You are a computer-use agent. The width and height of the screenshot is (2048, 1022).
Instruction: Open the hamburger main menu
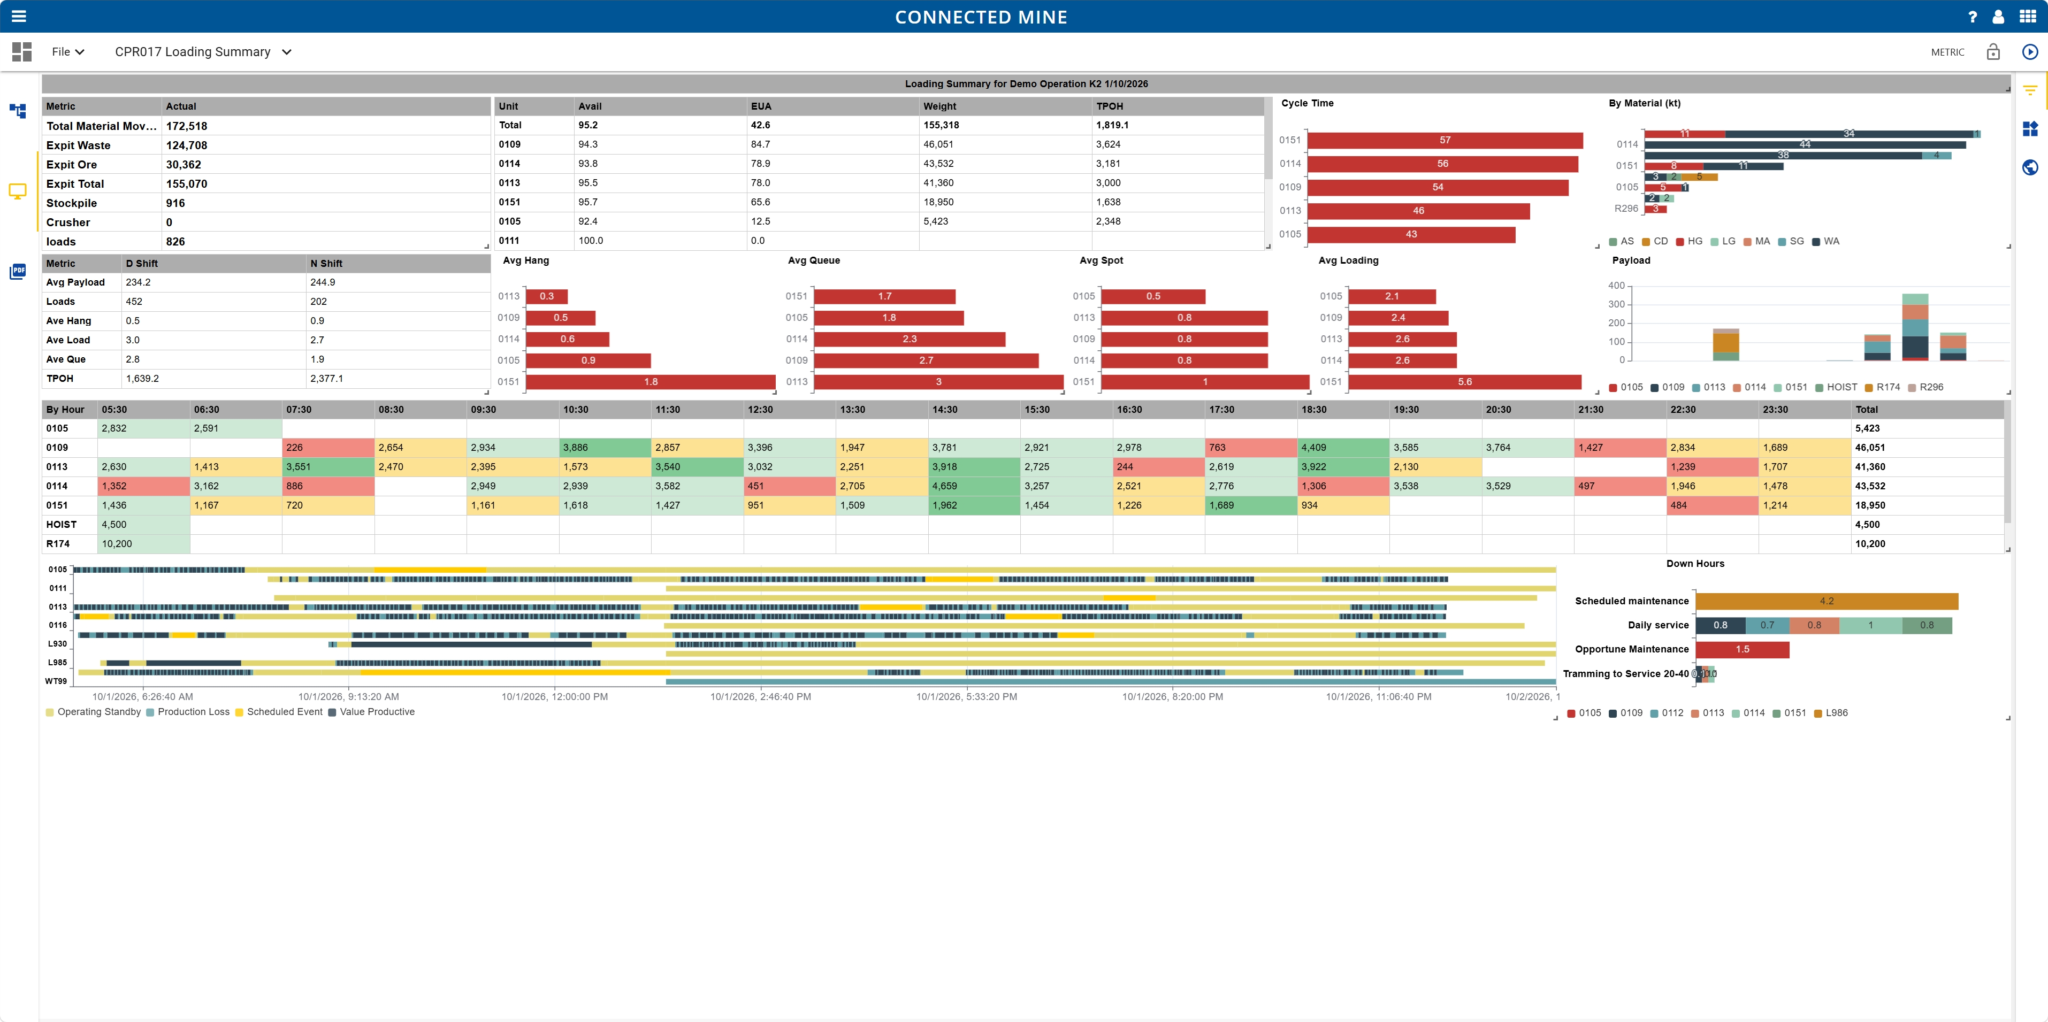(x=19, y=16)
